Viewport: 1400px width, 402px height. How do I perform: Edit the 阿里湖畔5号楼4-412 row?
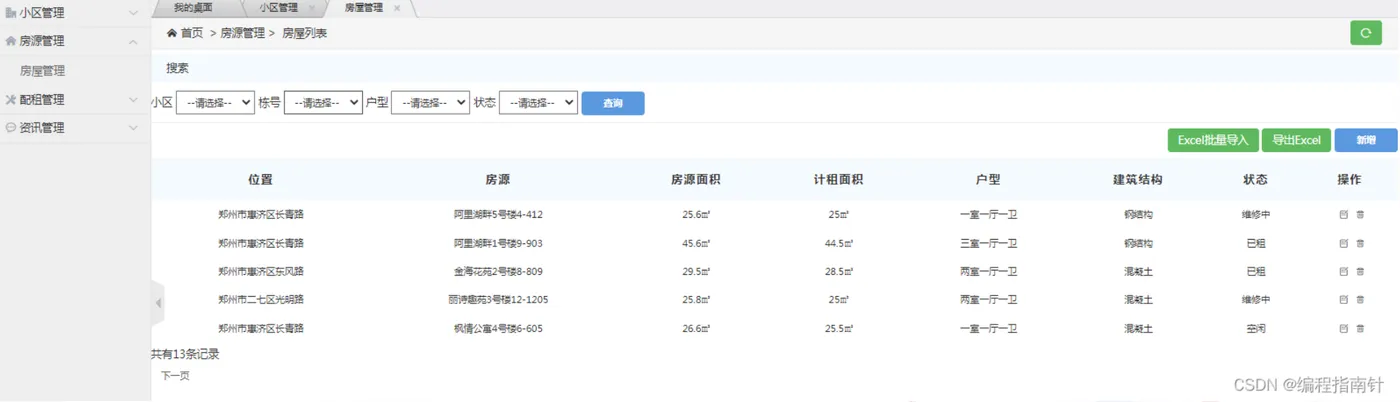click(1343, 215)
